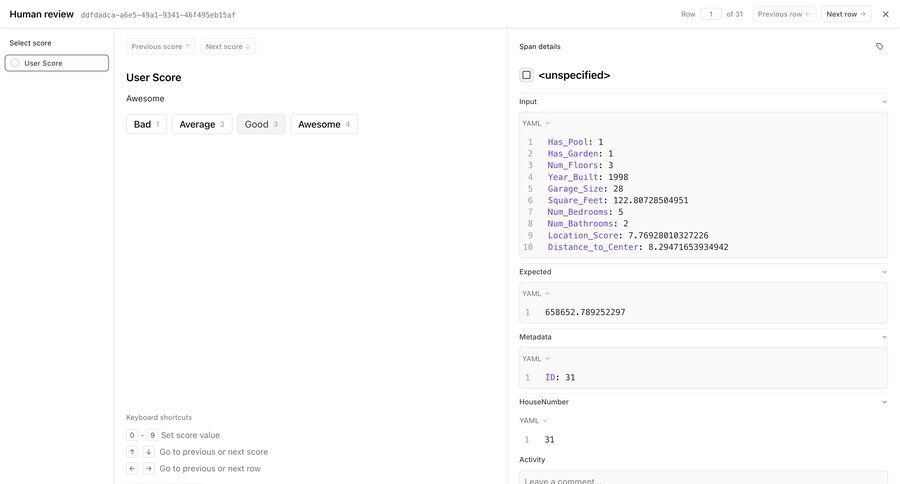Click the Has_Pool: 1 line
Screen dimensions: 900x484
pyautogui.click(x=575, y=142)
